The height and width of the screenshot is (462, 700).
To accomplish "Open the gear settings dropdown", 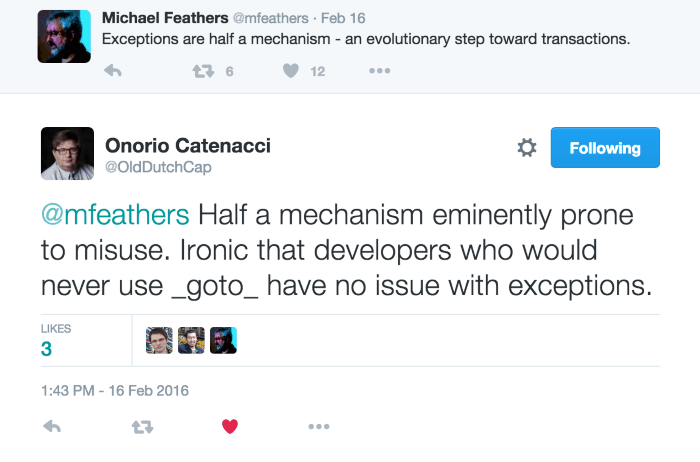I will coord(527,148).
